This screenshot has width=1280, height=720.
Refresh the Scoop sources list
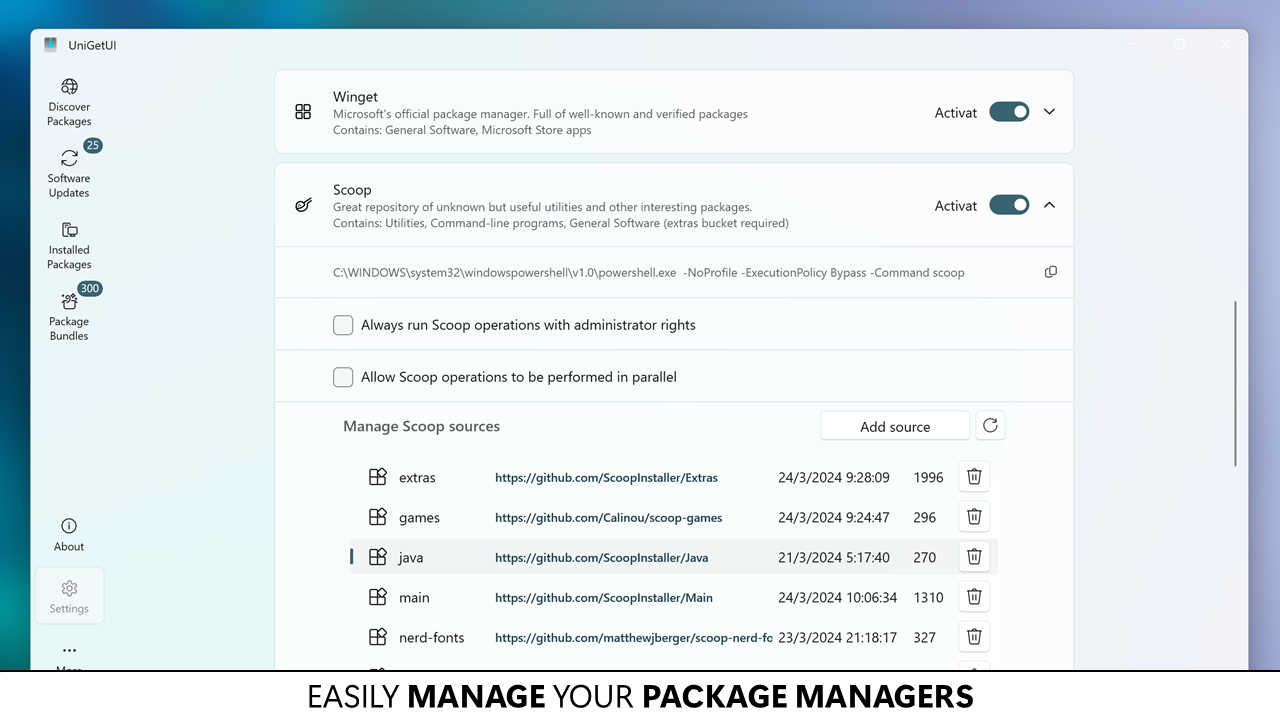(990, 425)
